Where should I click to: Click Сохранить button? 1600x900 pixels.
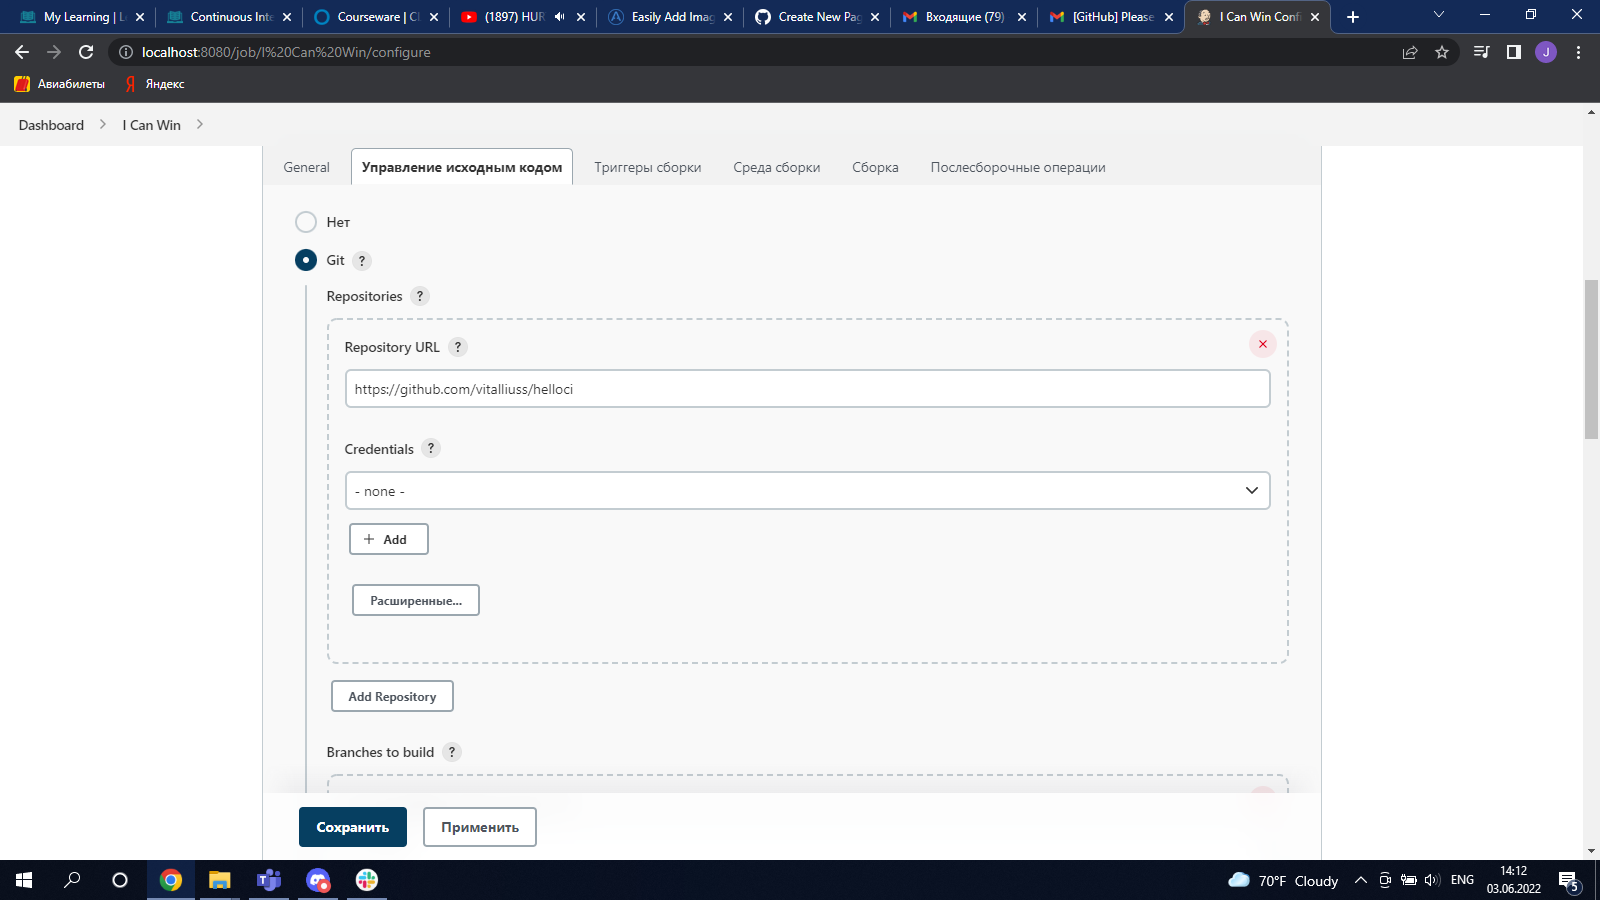(353, 827)
